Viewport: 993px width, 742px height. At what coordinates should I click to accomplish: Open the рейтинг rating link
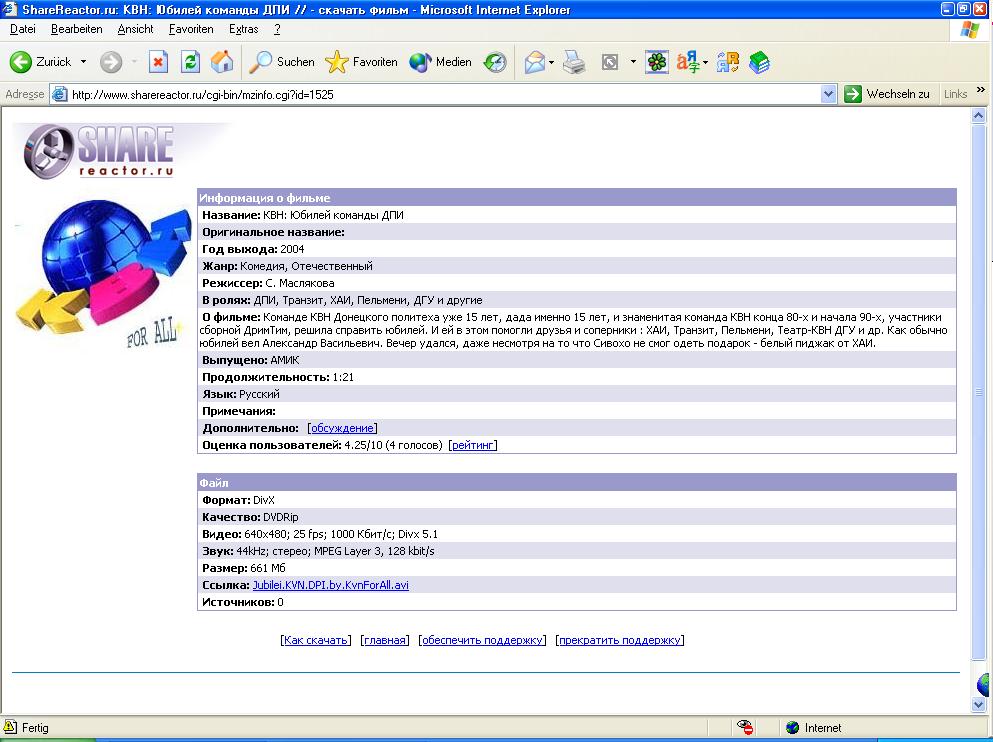coord(472,445)
